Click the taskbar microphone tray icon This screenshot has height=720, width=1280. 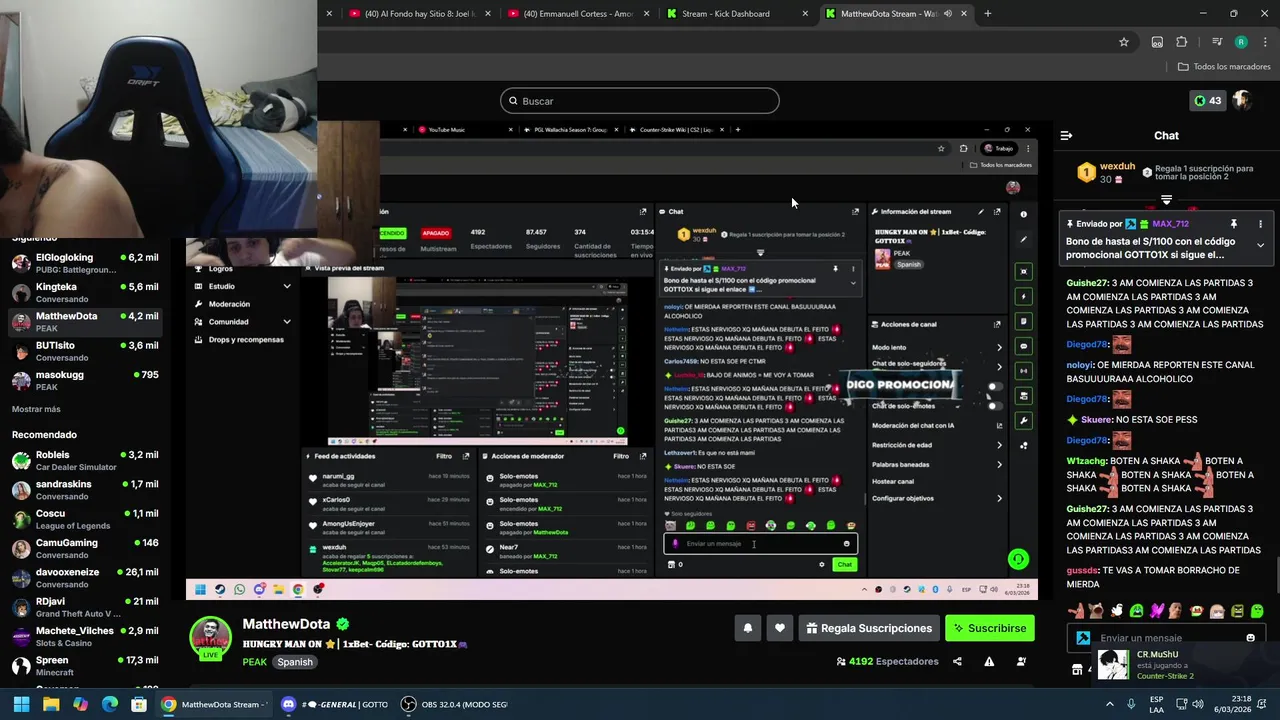click(1131, 704)
